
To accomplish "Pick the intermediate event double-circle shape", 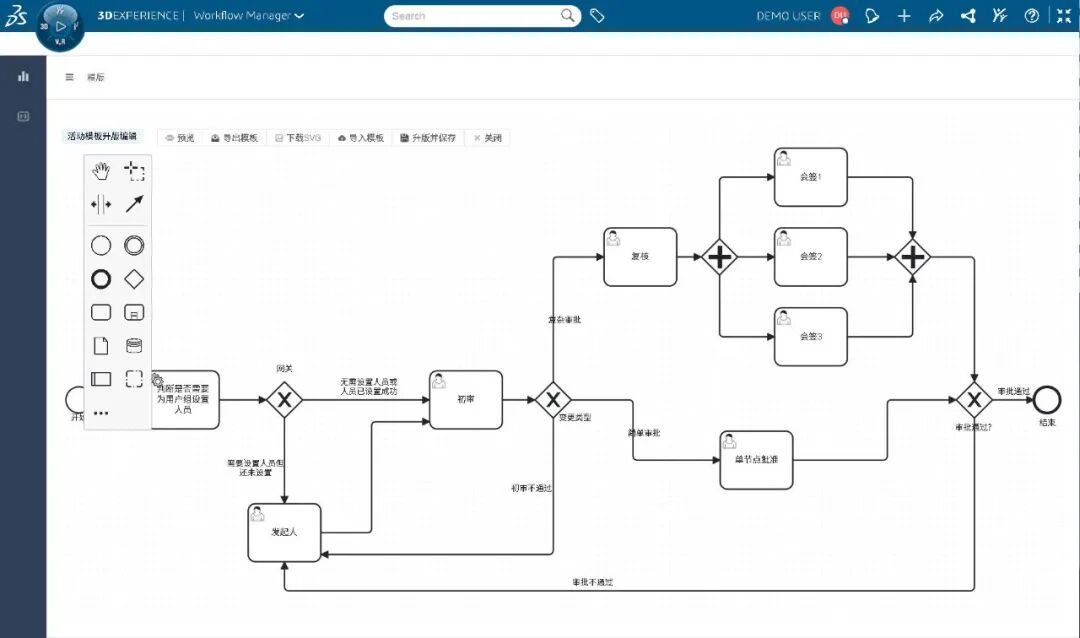I will [x=134, y=245].
